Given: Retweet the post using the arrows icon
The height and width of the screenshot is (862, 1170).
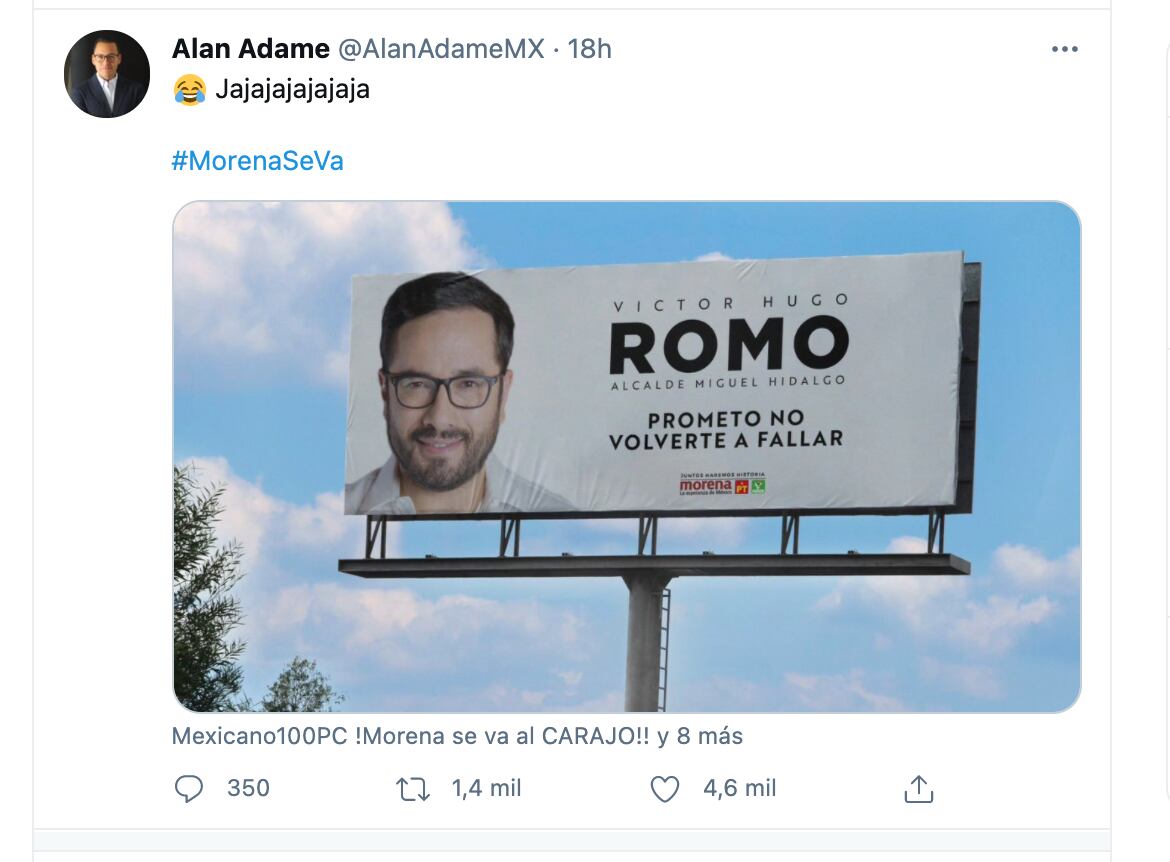Looking at the screenshot, I should (413, 789).
